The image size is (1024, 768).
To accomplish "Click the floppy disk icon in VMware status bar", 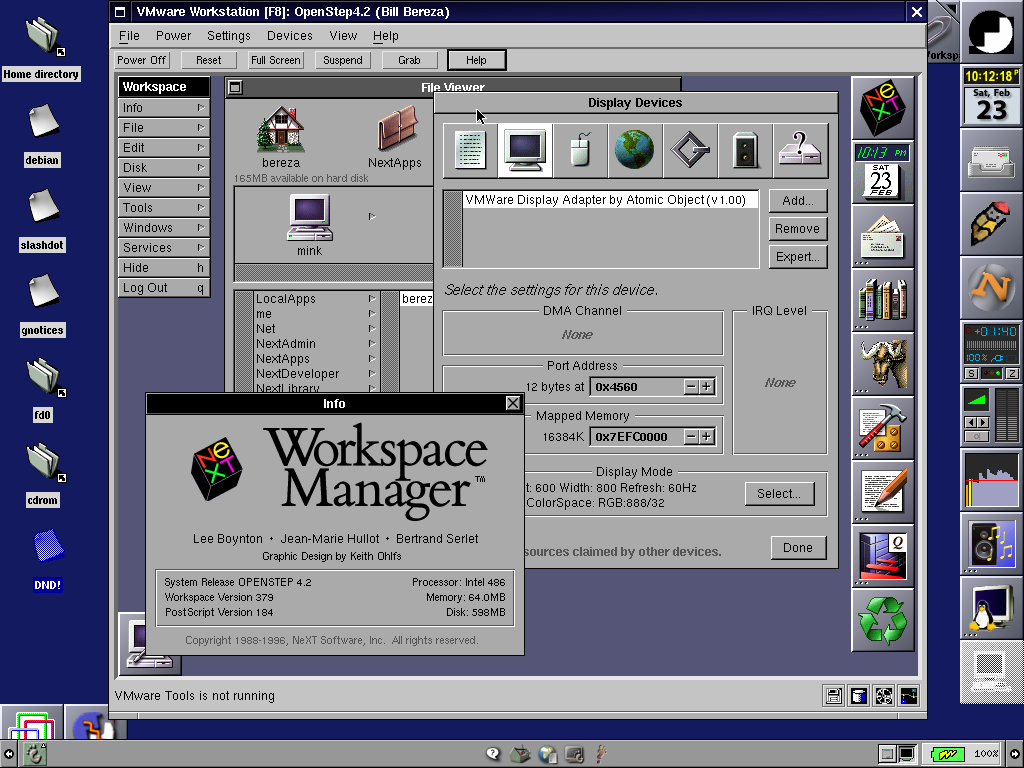I will coord(834,696).
